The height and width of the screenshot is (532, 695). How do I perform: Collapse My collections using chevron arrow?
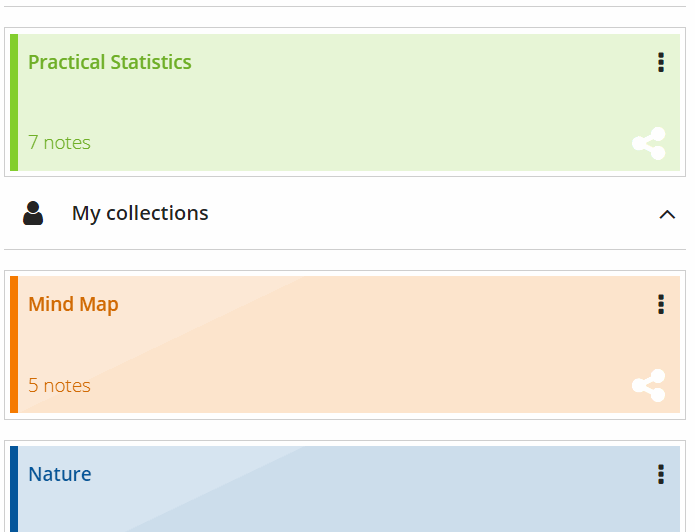coord(667,215)
